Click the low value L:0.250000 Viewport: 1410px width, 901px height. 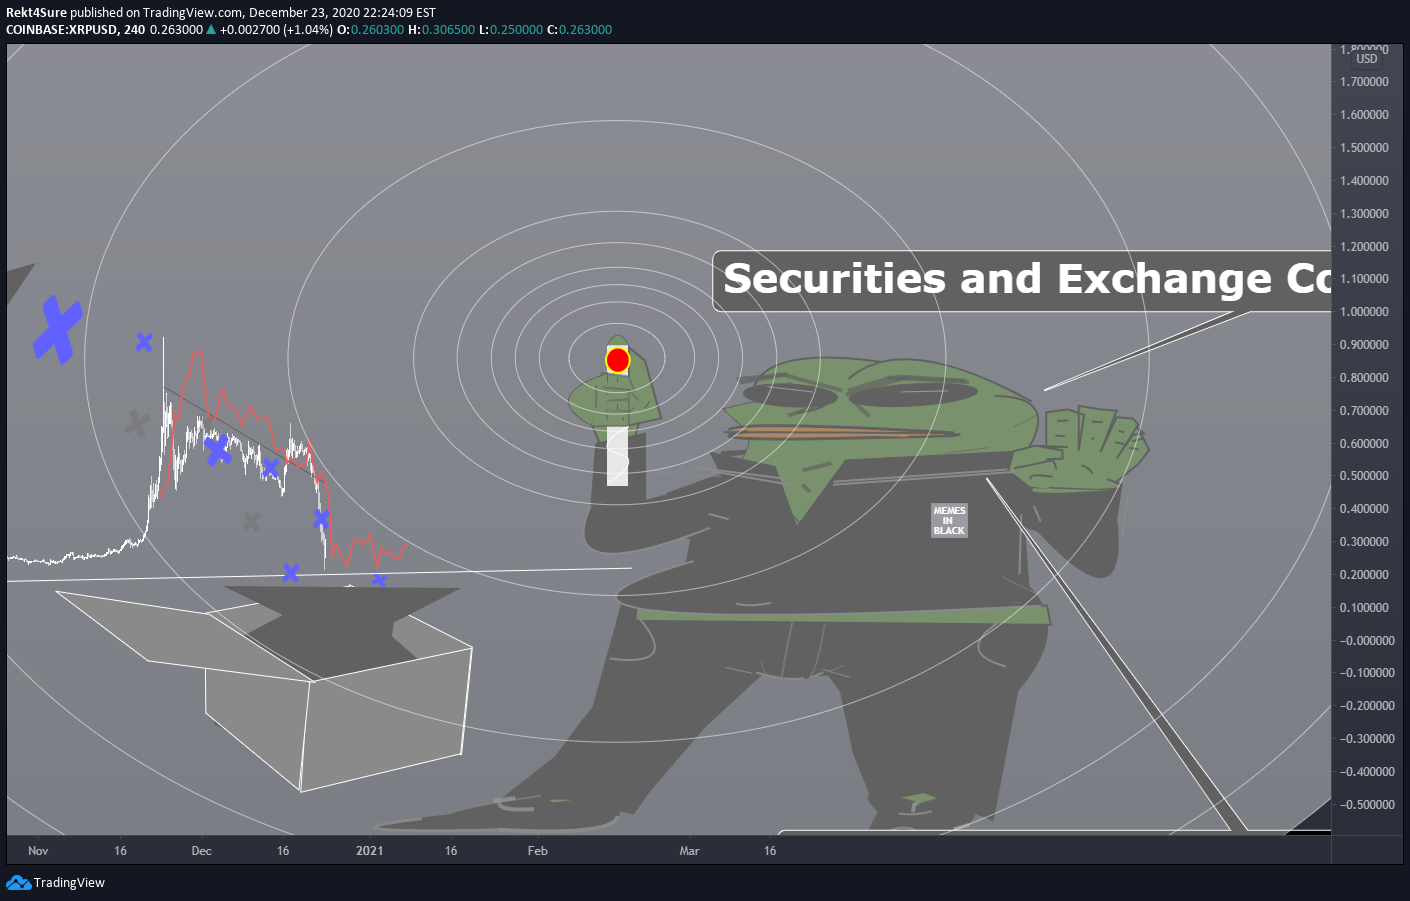511,29
